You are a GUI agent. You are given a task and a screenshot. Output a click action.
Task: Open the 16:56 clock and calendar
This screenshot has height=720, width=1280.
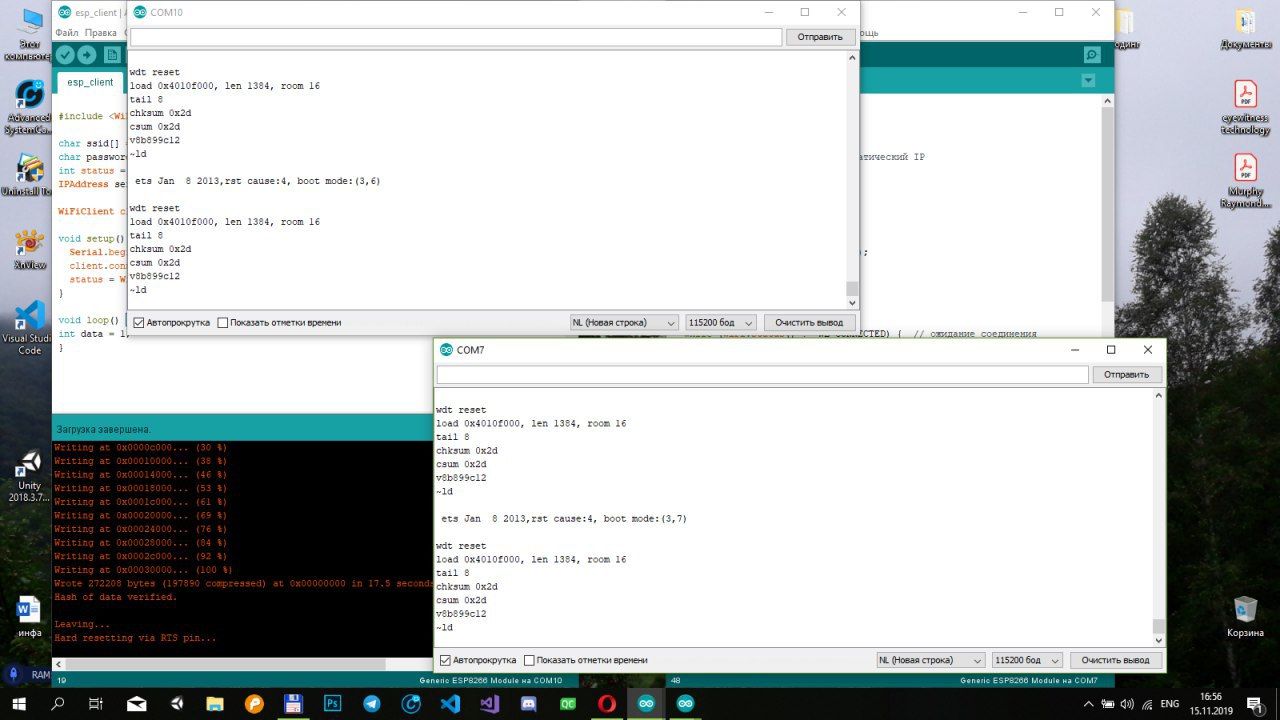pyautogui.click(x=1211, y=704)
